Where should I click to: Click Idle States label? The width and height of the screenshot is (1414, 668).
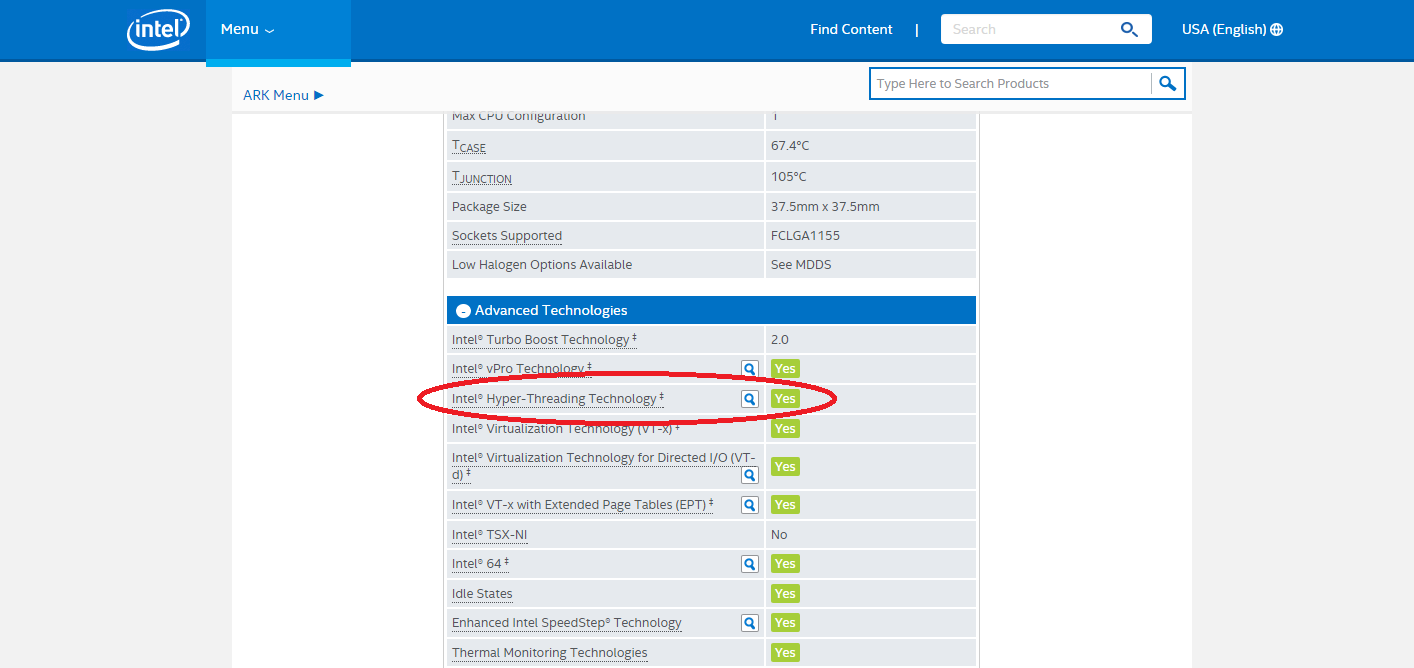(x=482, y=594)
